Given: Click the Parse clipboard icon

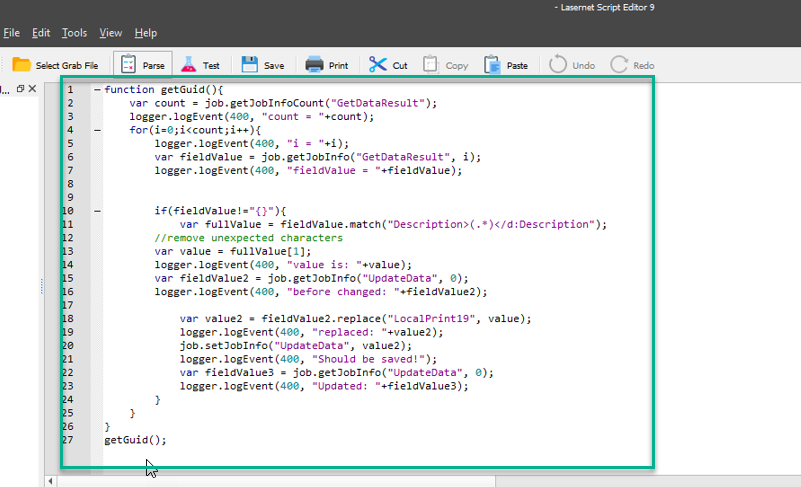Looking at the screenshot, I should pos(128,65).
